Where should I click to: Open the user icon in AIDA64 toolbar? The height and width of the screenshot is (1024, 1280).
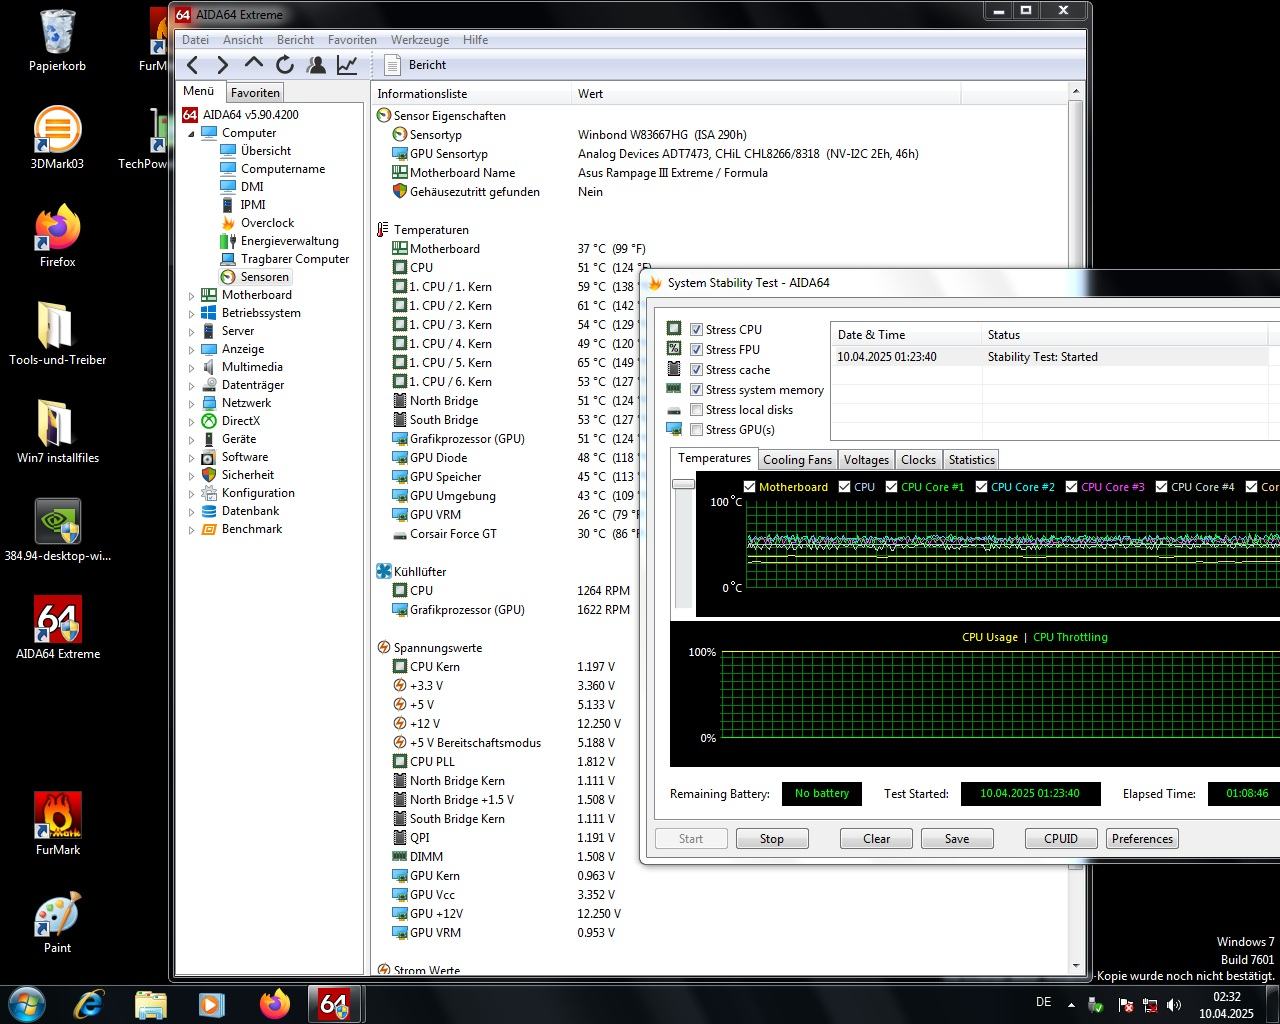click(316, 65)
